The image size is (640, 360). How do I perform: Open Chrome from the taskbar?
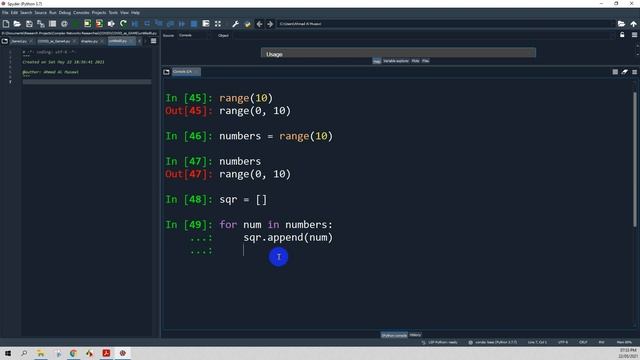coord(73,353)
